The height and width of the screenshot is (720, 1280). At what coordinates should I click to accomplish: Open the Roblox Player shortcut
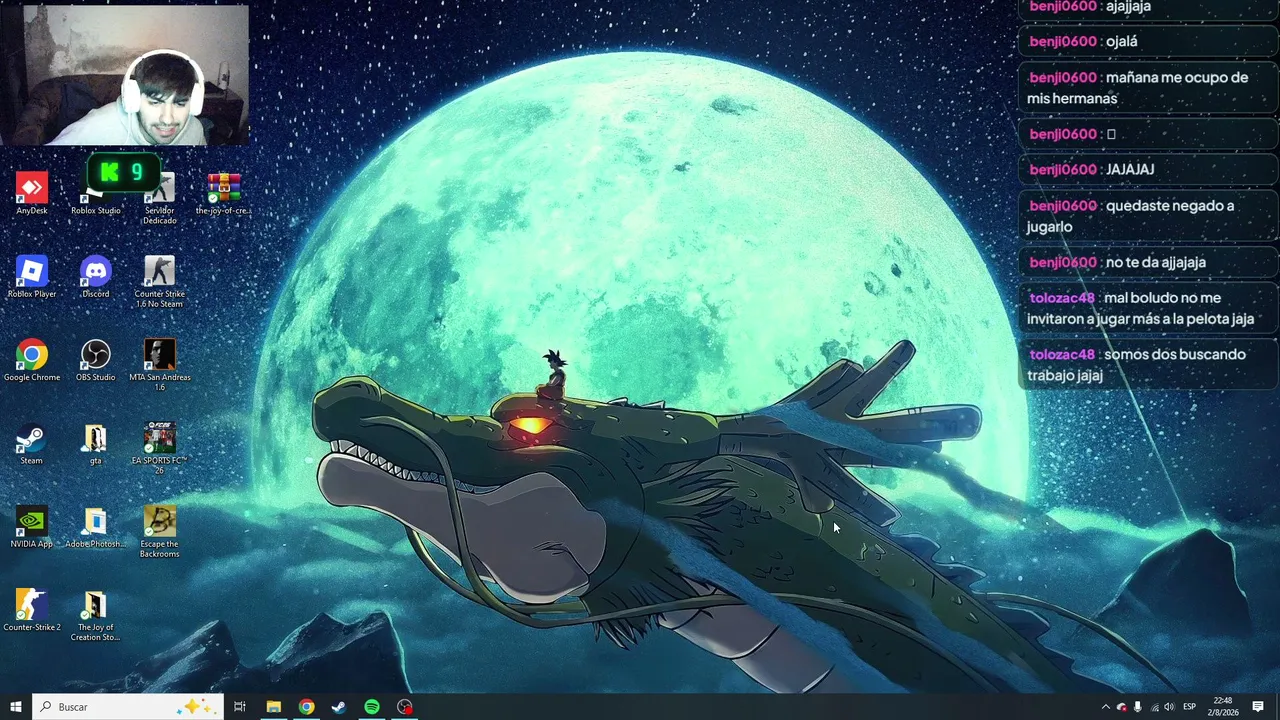point(31,277)
